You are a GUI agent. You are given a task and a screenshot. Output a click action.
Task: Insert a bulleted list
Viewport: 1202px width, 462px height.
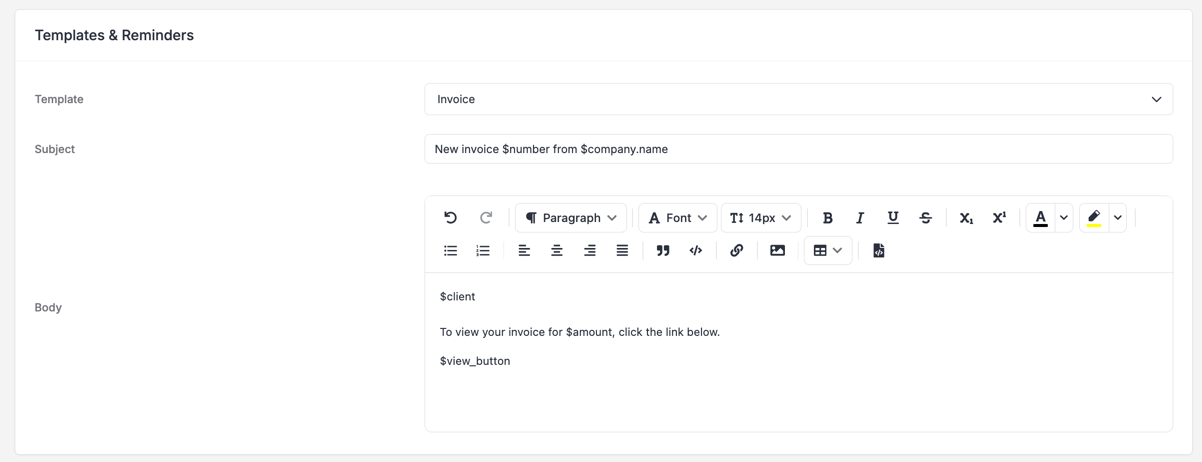coord(450,251)
